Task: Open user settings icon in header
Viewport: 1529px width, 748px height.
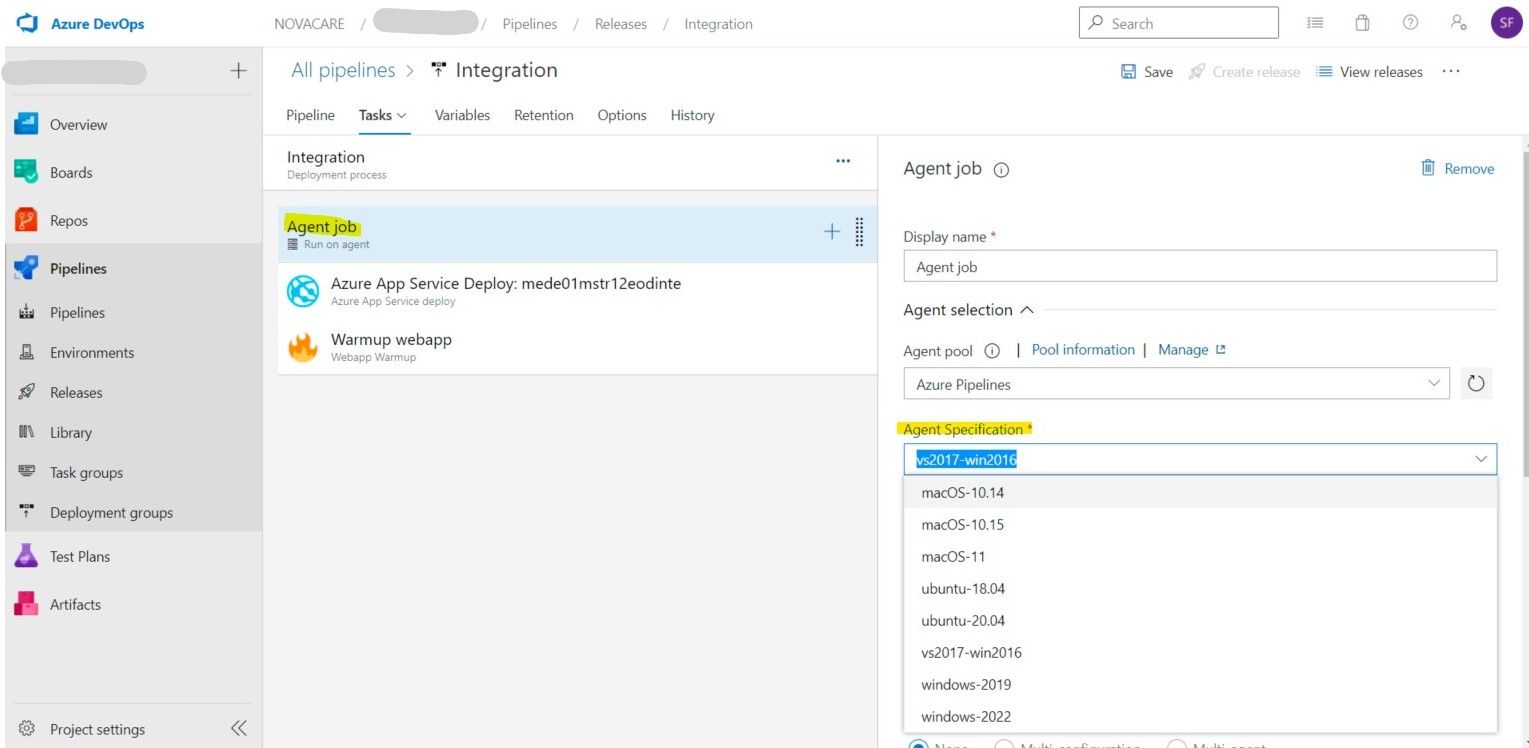Action: click(1458, 23)
